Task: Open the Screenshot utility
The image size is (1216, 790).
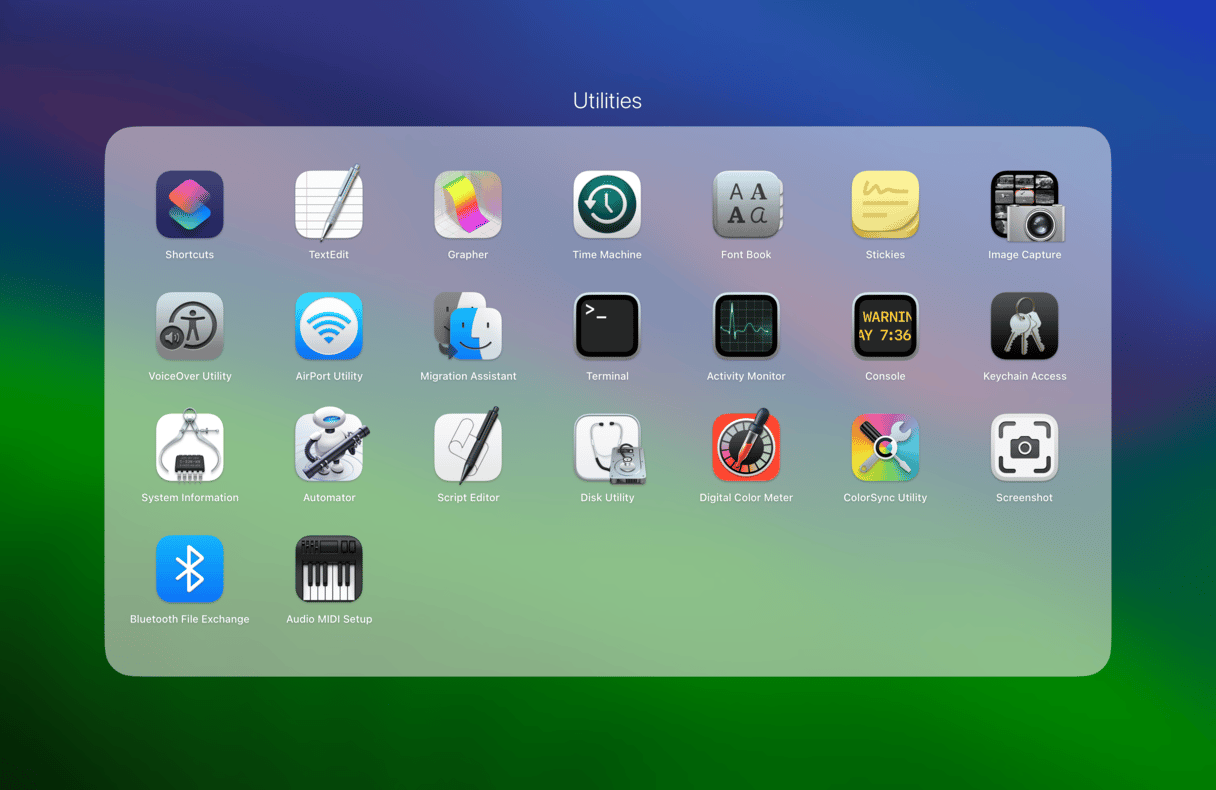Action: (x=1025, y=448)
